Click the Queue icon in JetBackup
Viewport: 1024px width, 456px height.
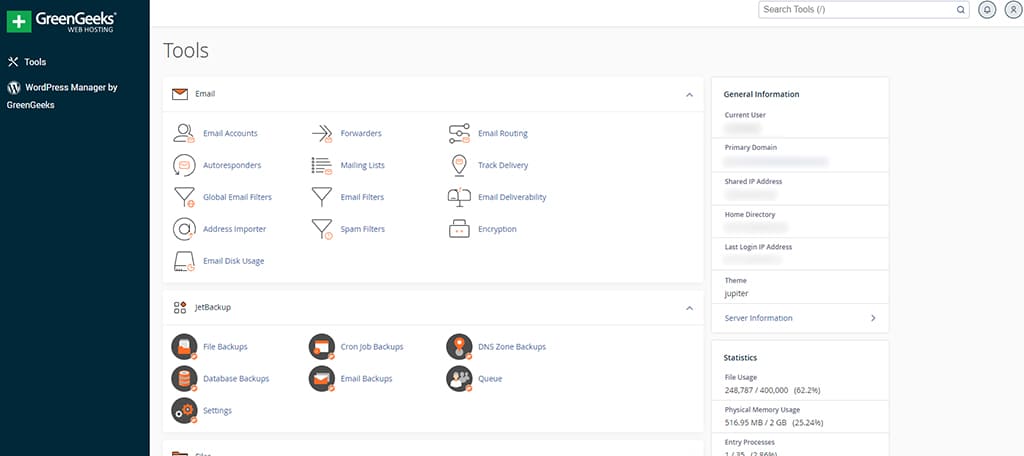coord(459,379)
